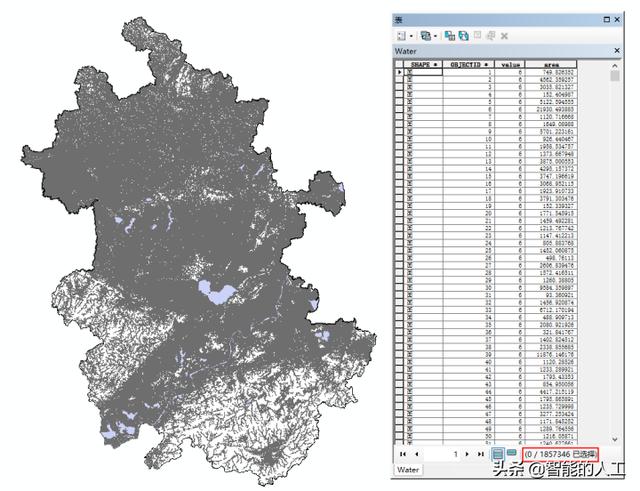Viewport: 640px width, 491px height.
Task: Click the Select By Attributes icon
Action: click(449, 35)
